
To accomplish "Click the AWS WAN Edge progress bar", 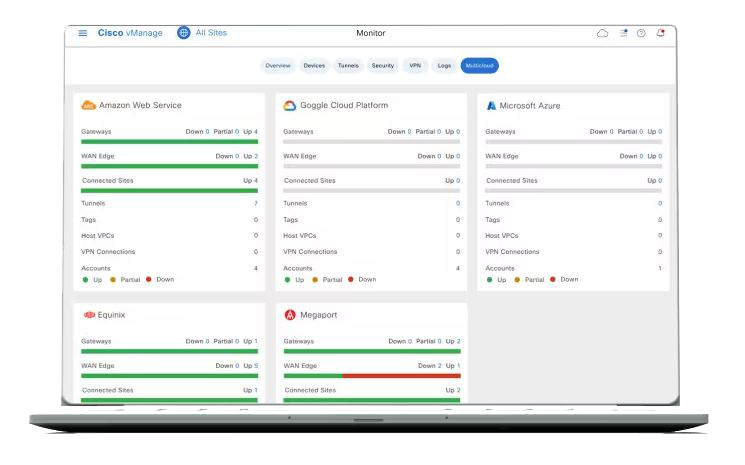I will click(x=170, y=166).
